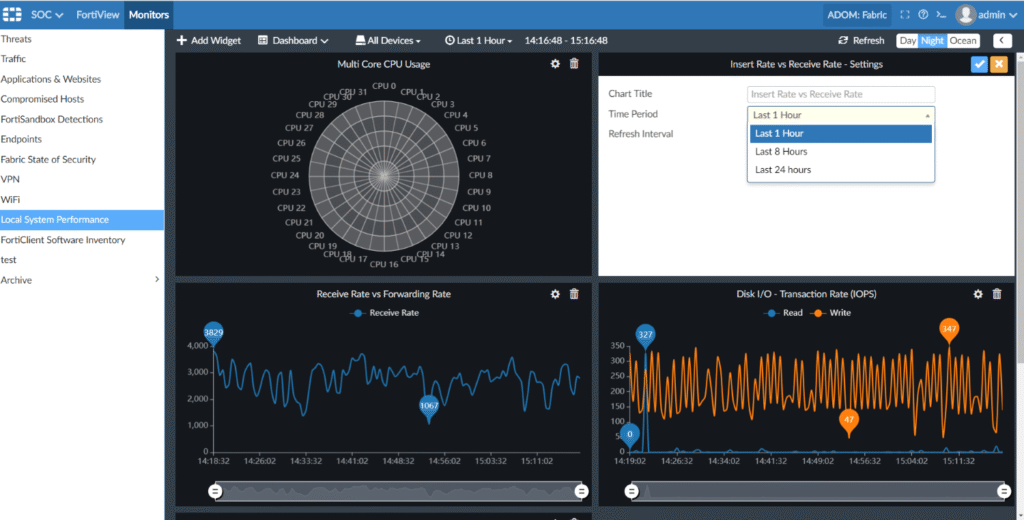Open Compromised Hosts in the sidebar

point(42,99)
